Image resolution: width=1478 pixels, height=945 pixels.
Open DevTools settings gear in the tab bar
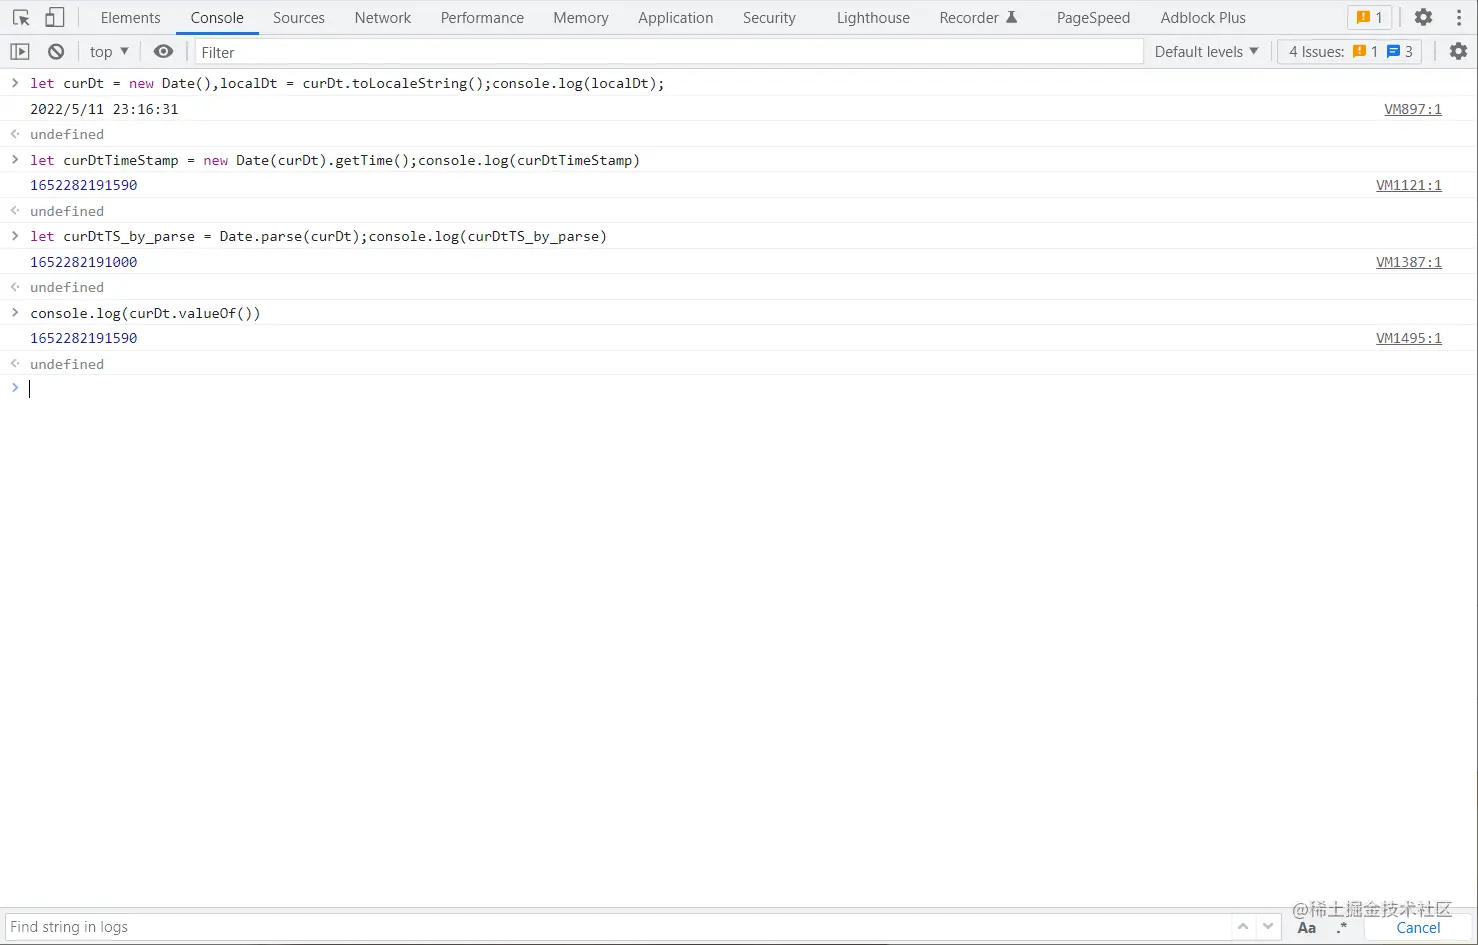1423,18
